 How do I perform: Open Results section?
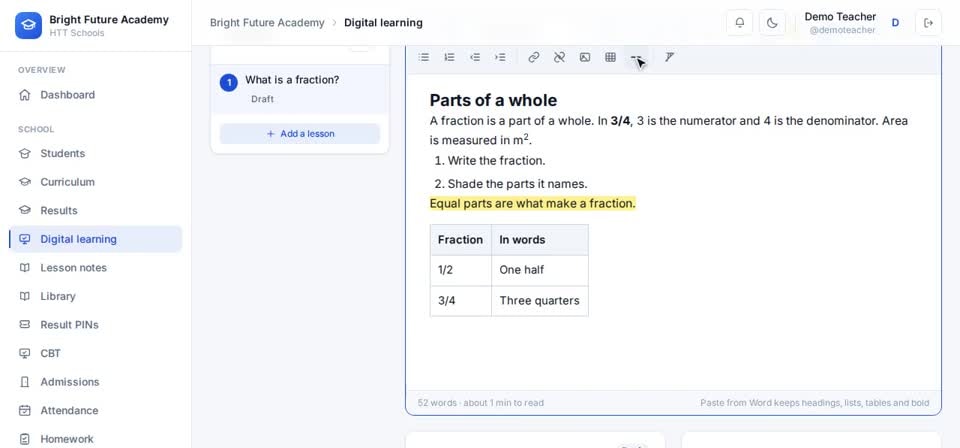tap(96, 211)
